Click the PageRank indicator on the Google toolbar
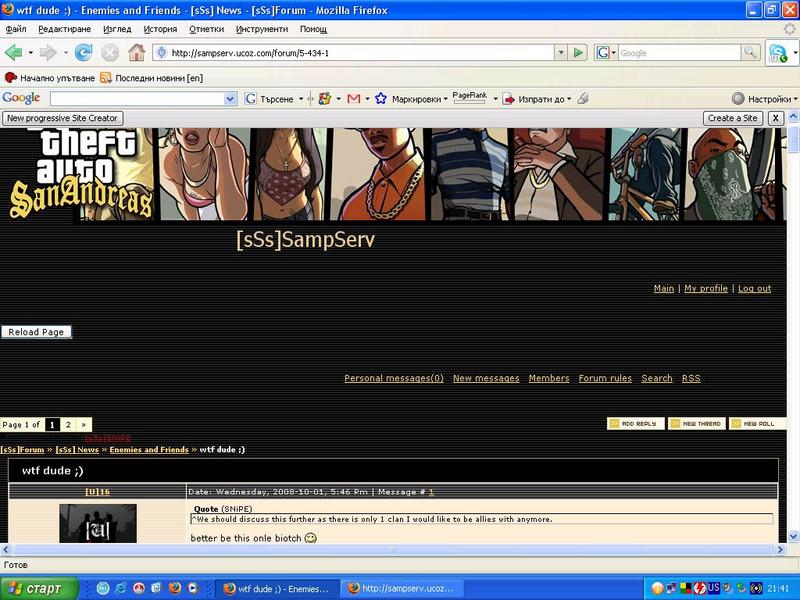Screen dimensions: 800x600 tap(469, 97)
